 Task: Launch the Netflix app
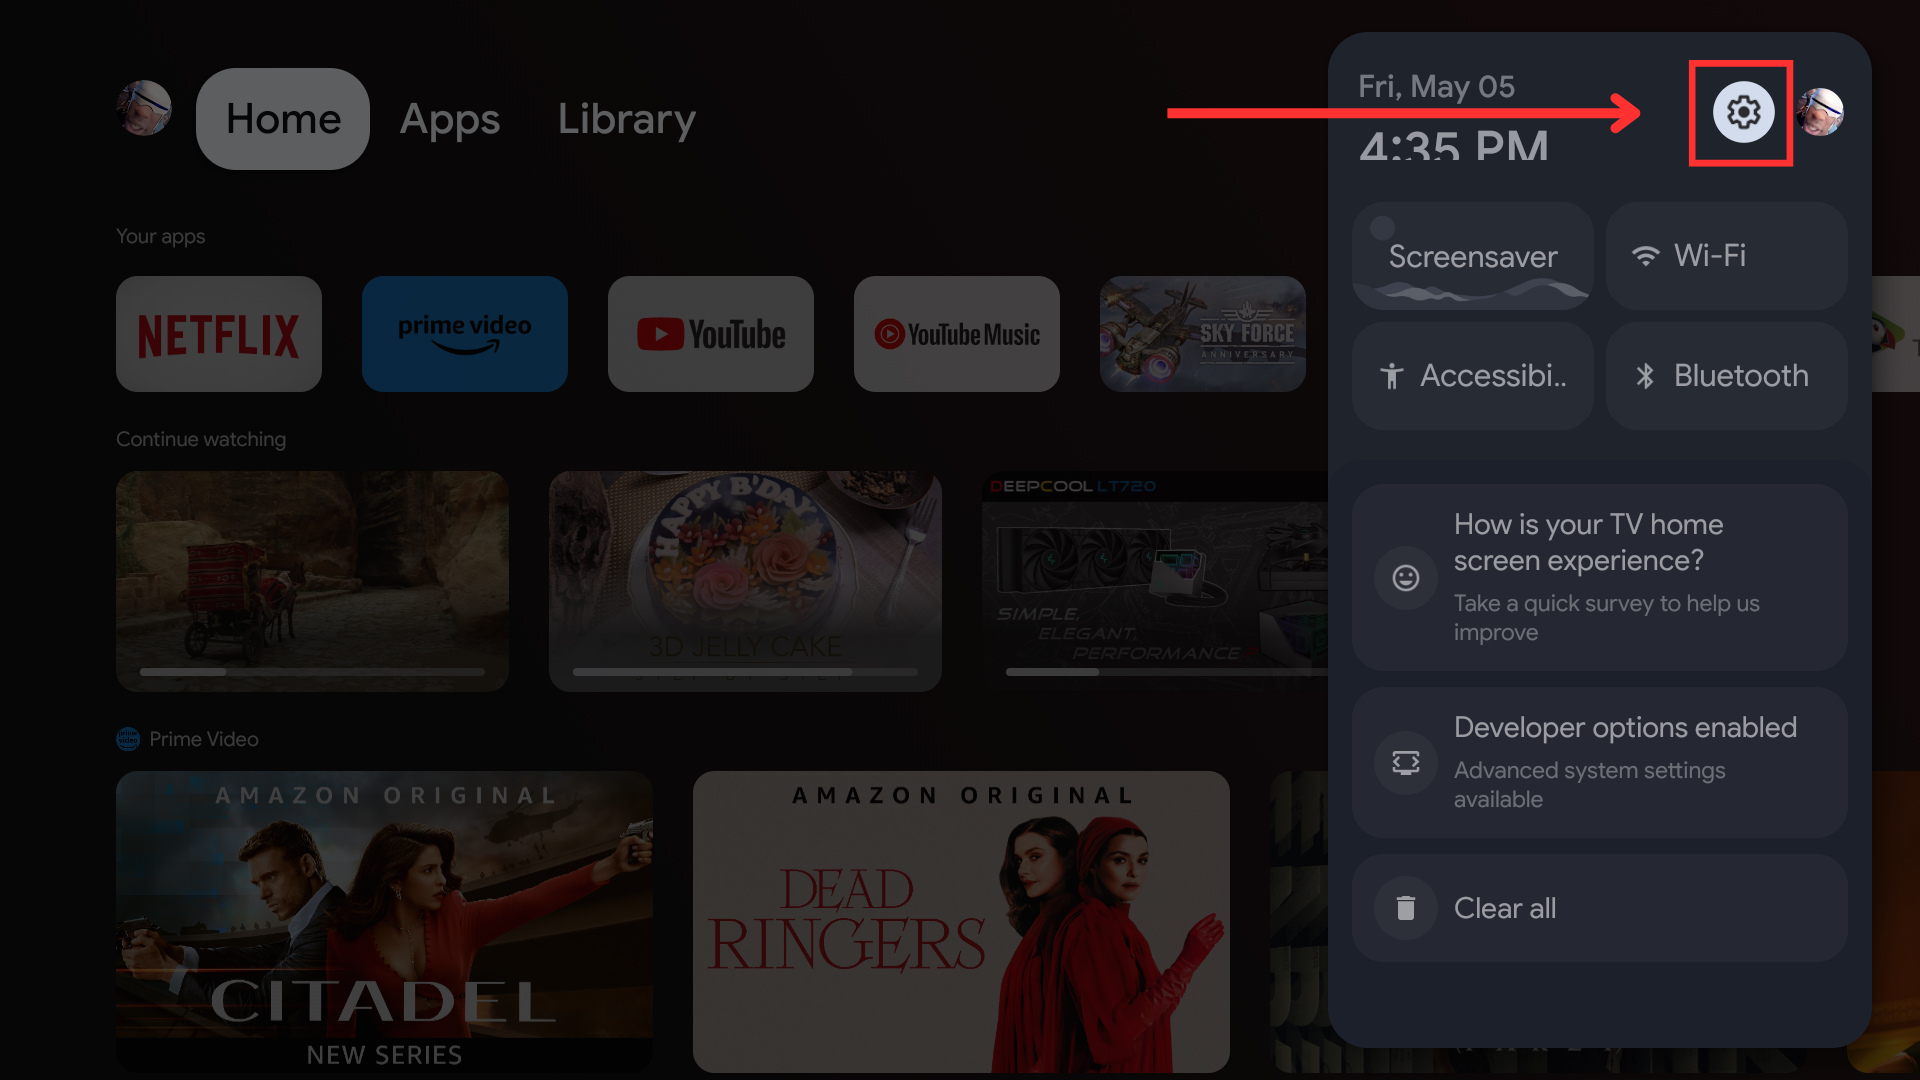[x=219, y=334]
